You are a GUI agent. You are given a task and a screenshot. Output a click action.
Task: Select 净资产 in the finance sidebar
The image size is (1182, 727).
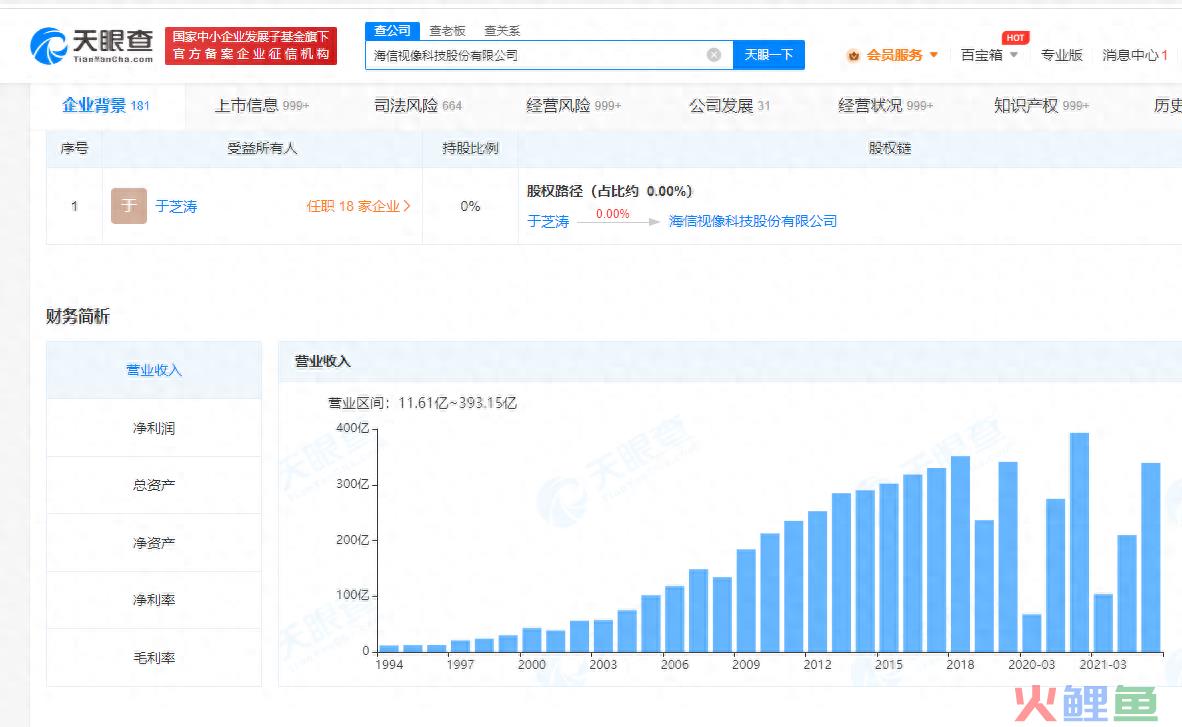pyautogui.click(x=154, y=542)
